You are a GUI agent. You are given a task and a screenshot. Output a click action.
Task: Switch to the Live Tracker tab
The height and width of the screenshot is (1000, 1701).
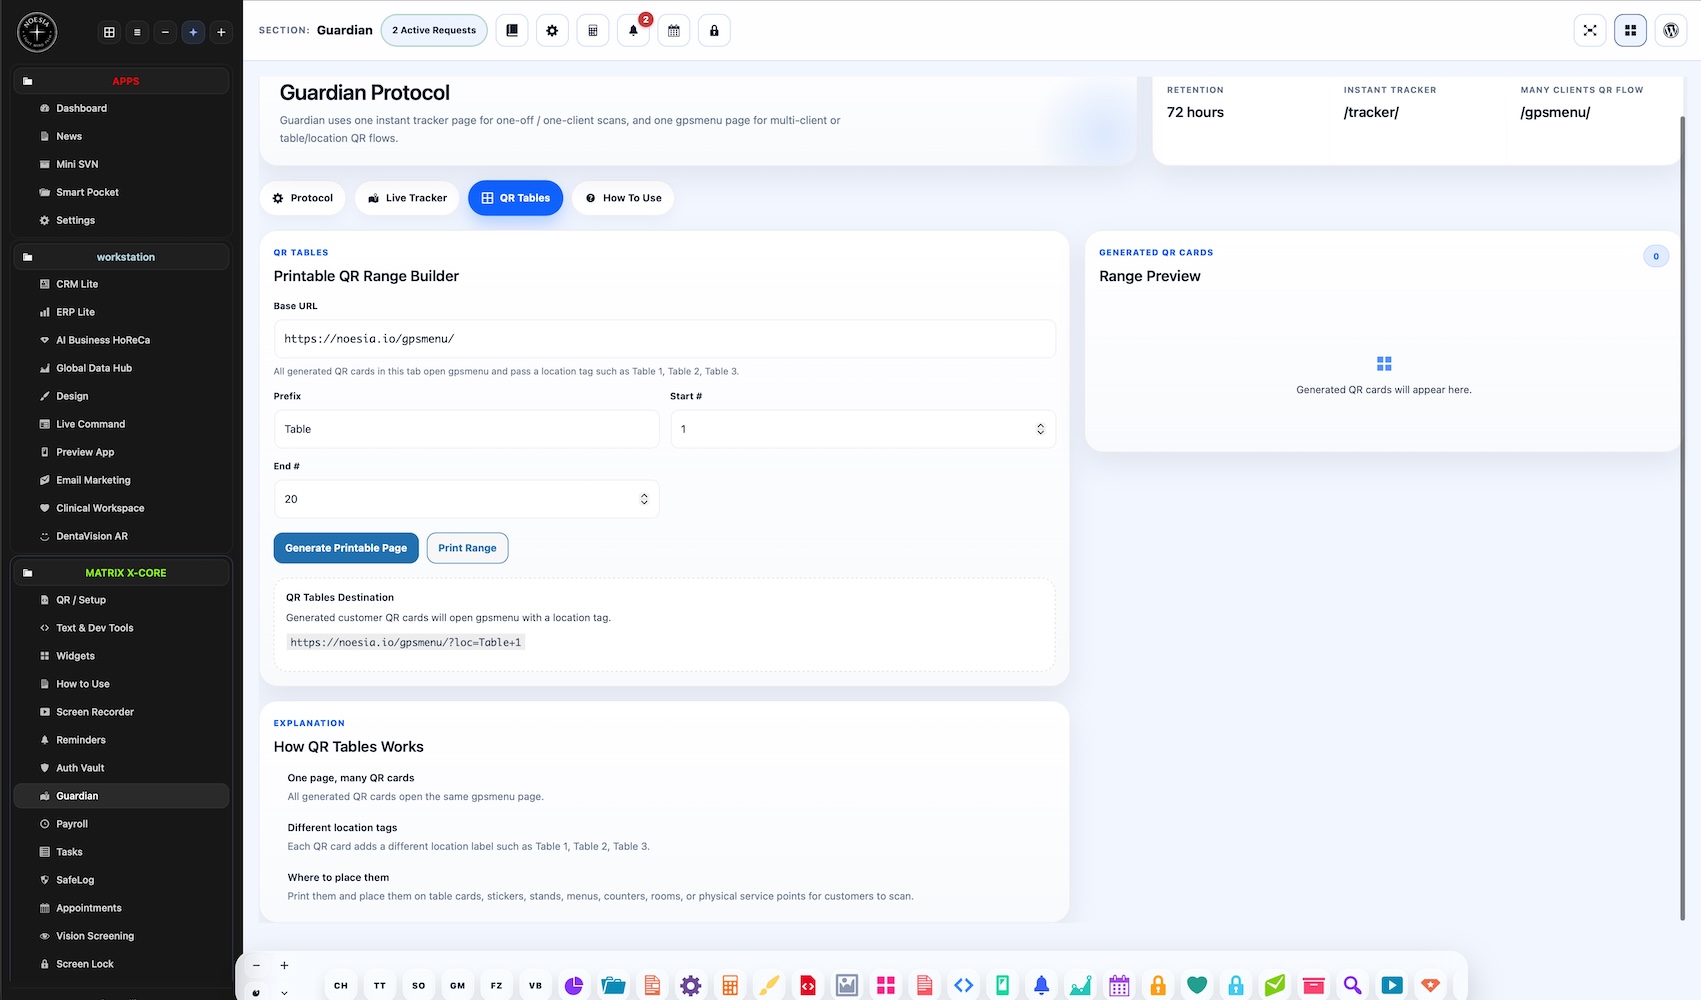pyautogui.click(x=407, y=198)
